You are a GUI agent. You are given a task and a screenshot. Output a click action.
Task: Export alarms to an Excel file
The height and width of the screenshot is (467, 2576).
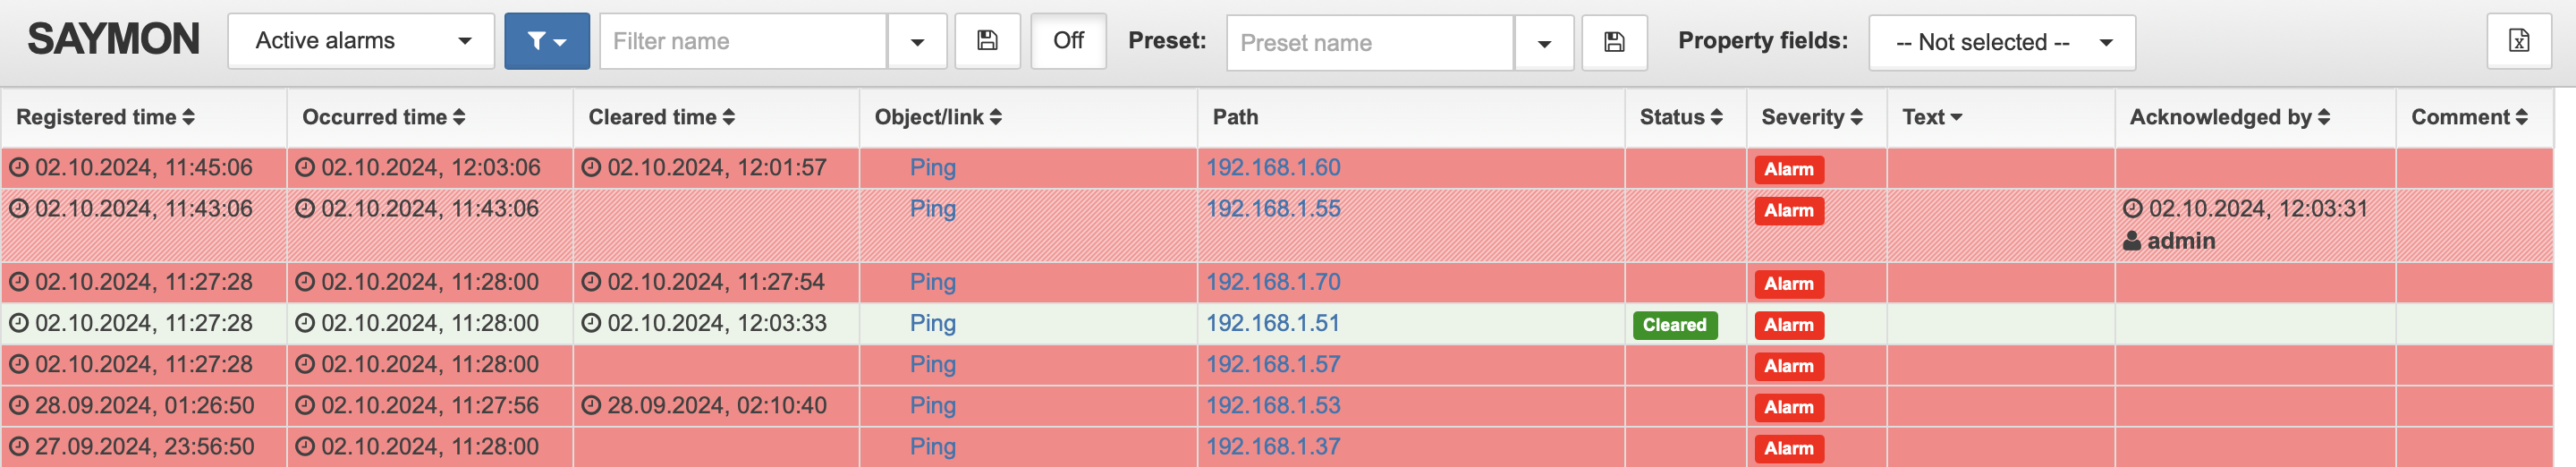2518,41
